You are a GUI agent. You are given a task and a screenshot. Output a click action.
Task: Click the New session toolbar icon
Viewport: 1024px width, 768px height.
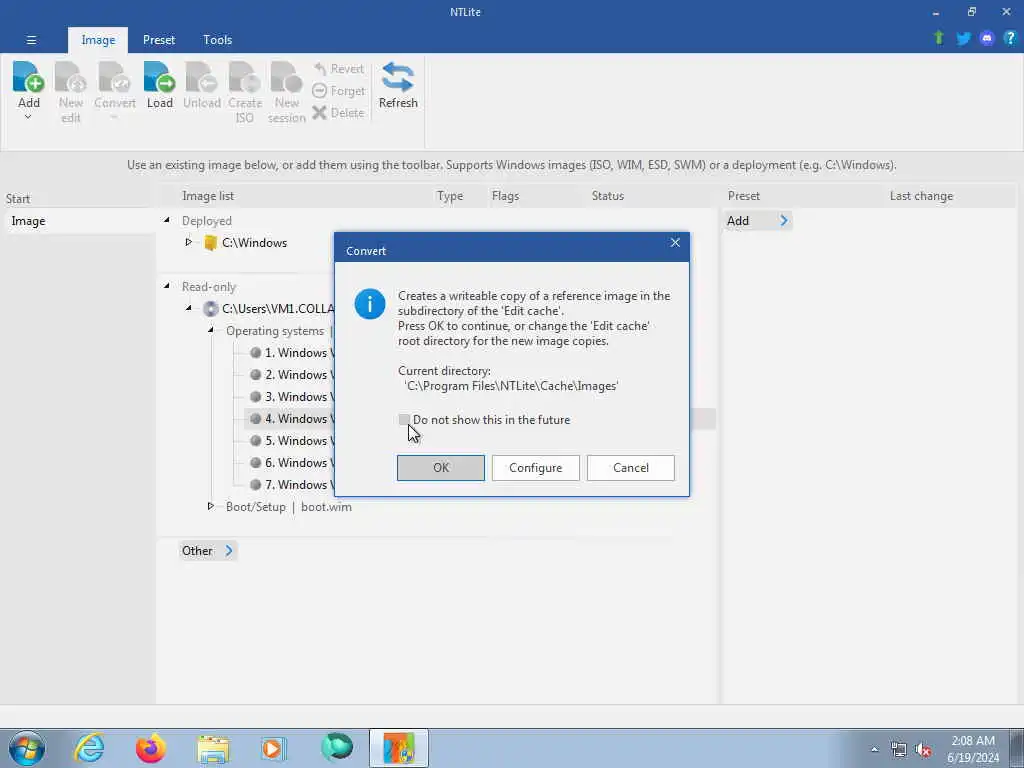point(286,77)
